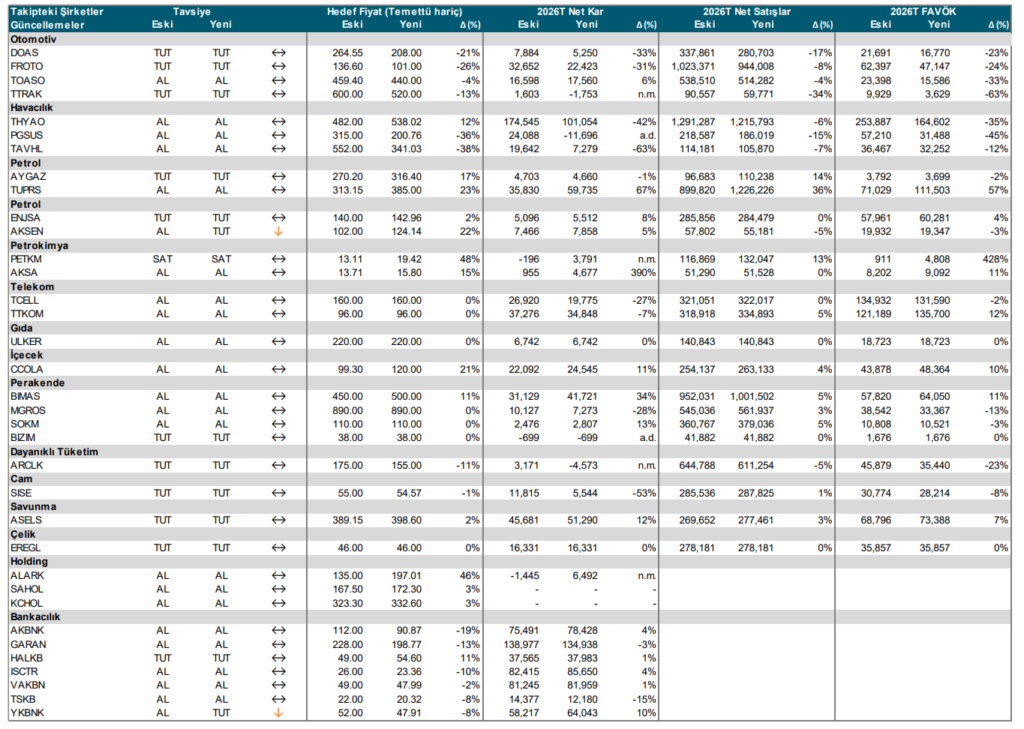Click the orange downgrade arrow in YKBNK row
This screenshot has width=1024, height=729.
[x=278, y=713]
